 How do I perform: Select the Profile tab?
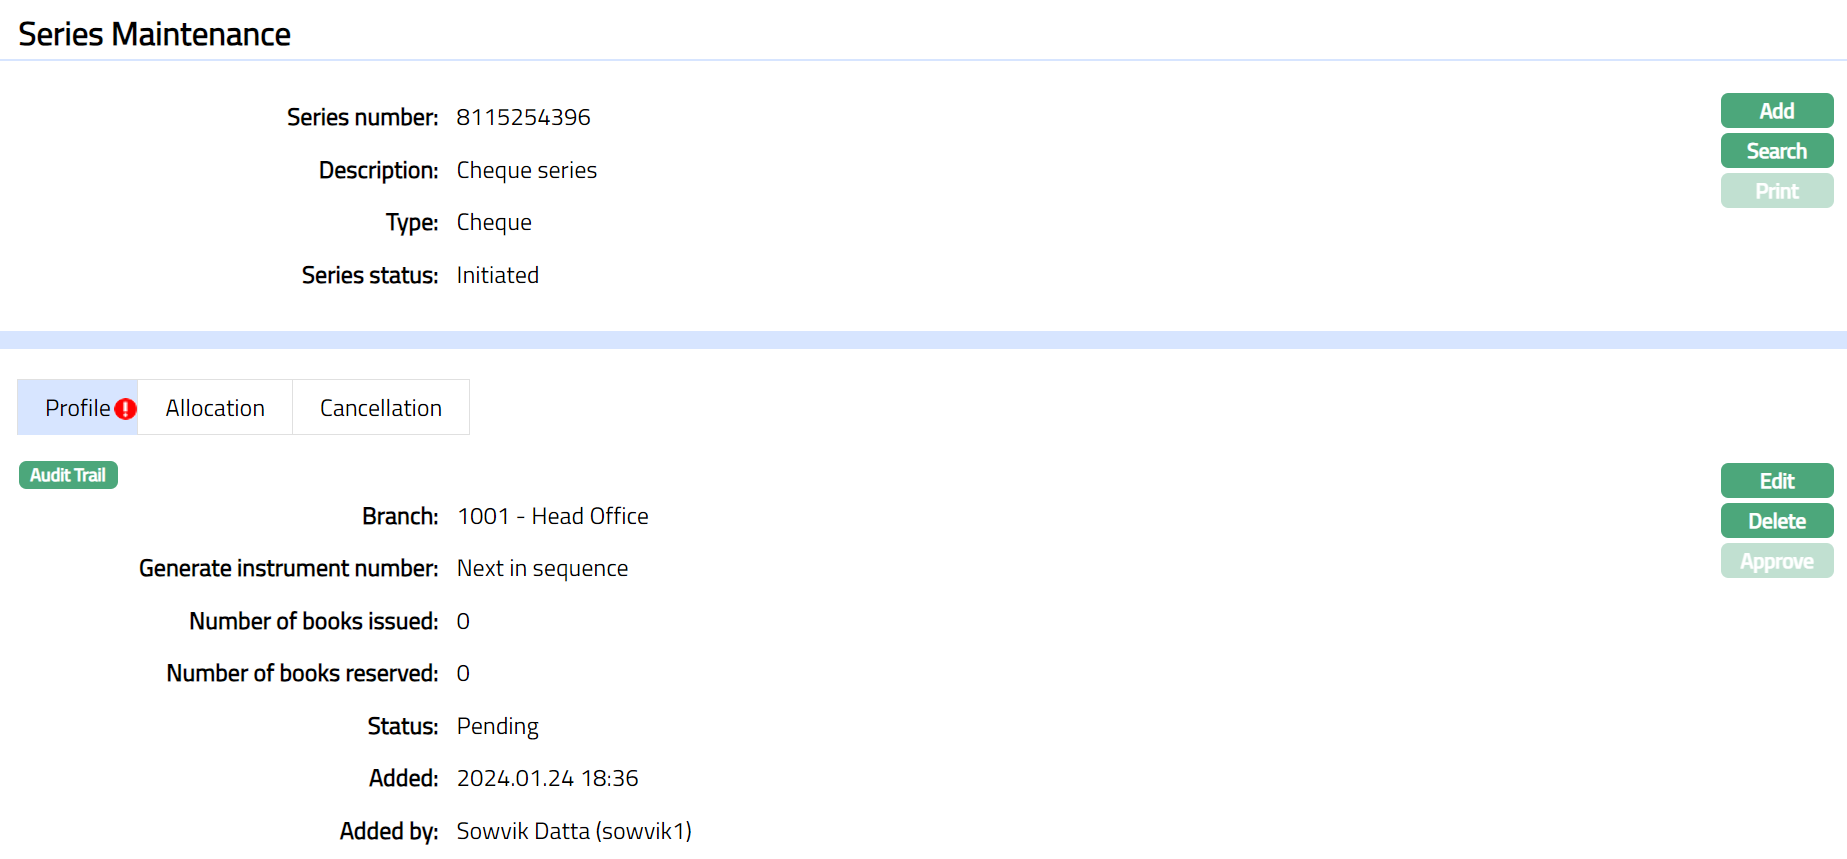tap(77, 408)
